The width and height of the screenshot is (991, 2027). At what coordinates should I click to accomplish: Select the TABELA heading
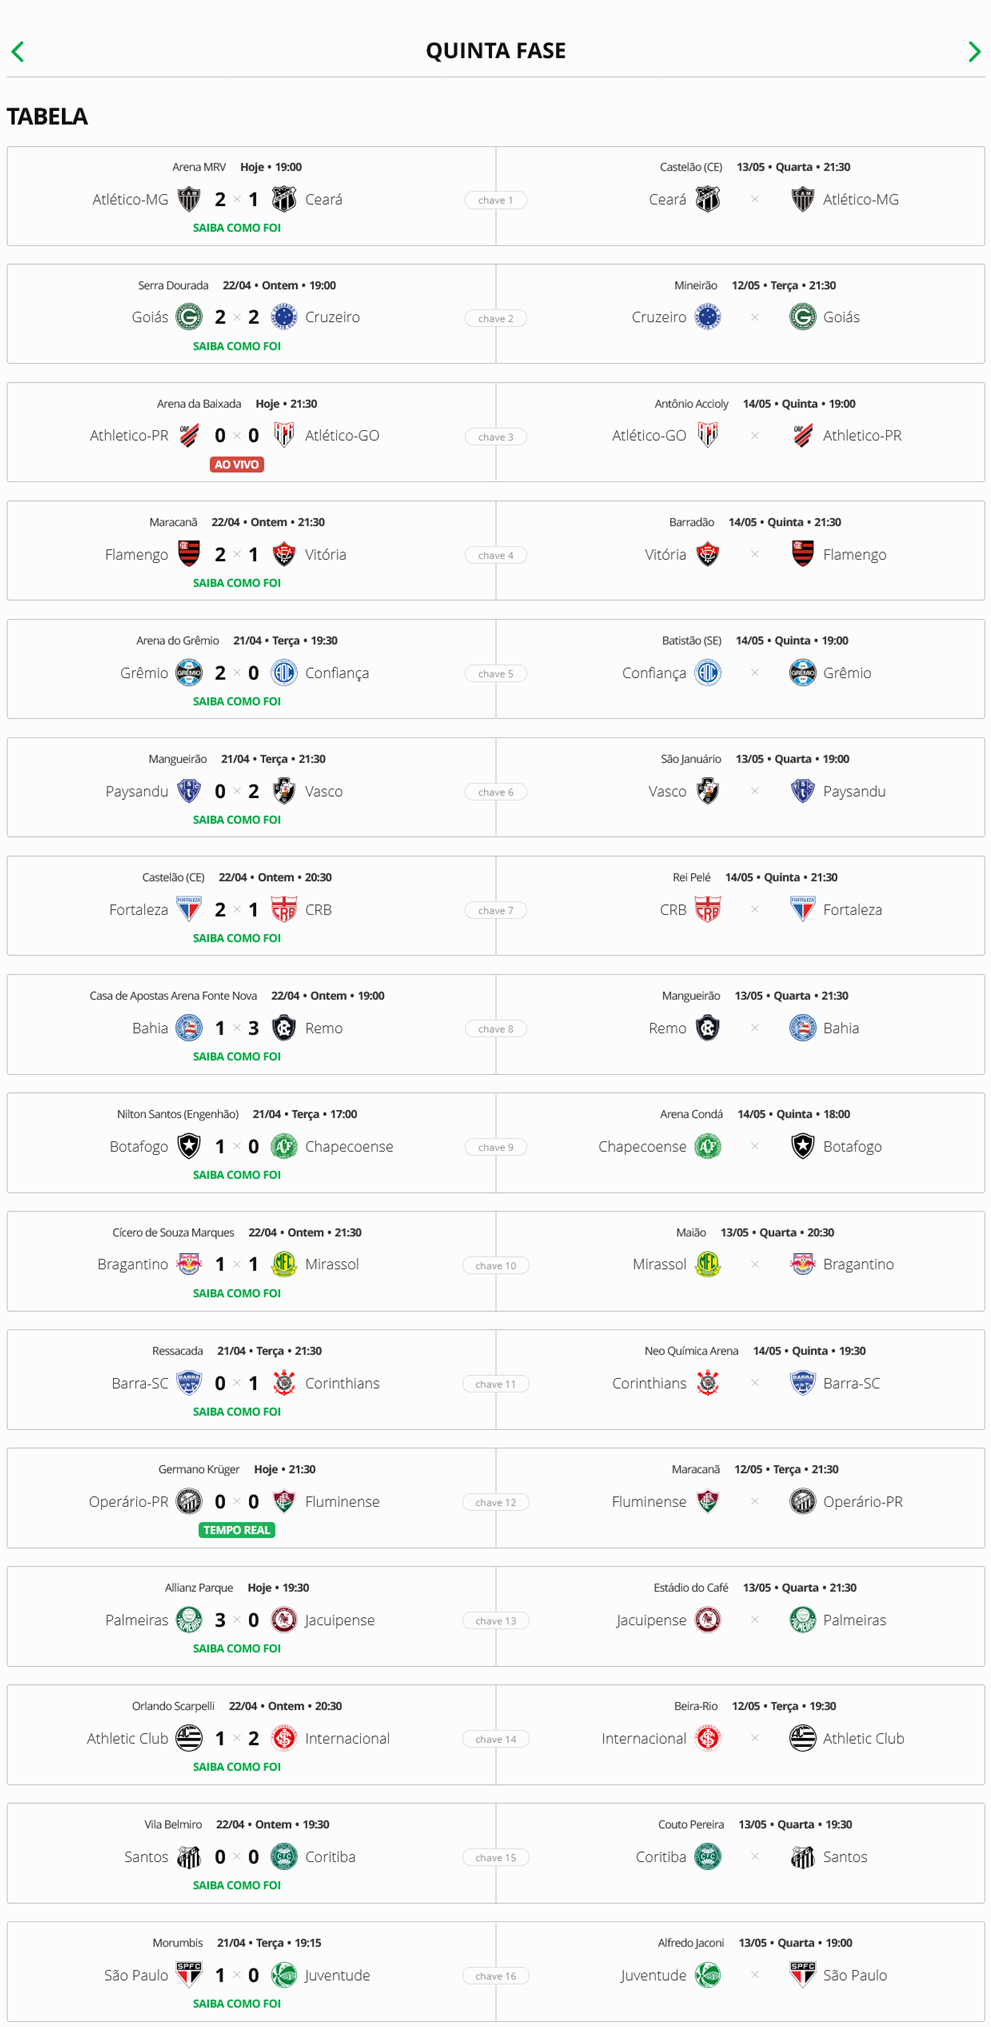[x=47, y=115]
